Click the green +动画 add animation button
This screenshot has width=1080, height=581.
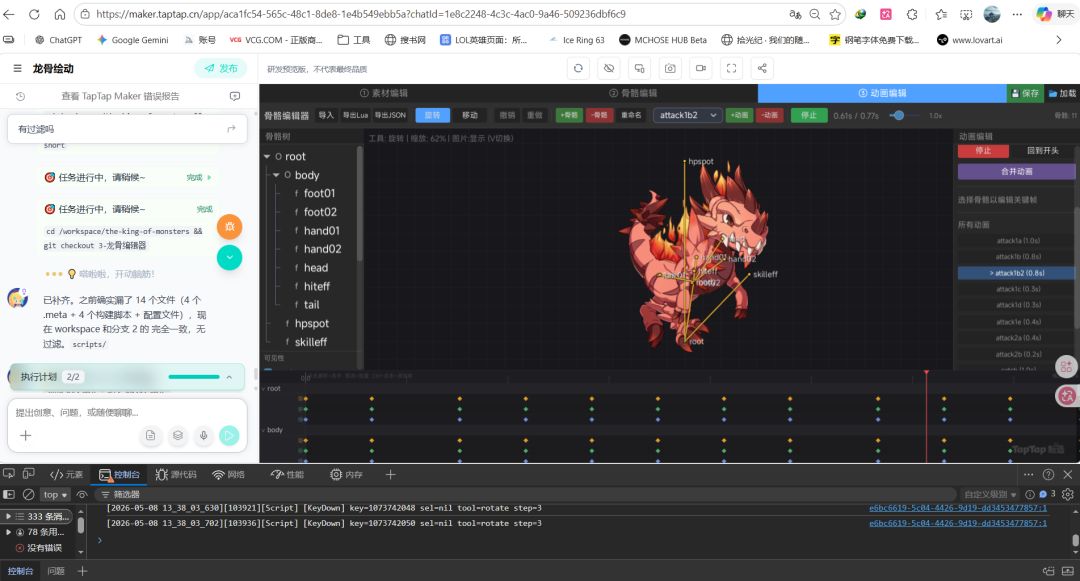pyautogui.click(x=740, y=115)
